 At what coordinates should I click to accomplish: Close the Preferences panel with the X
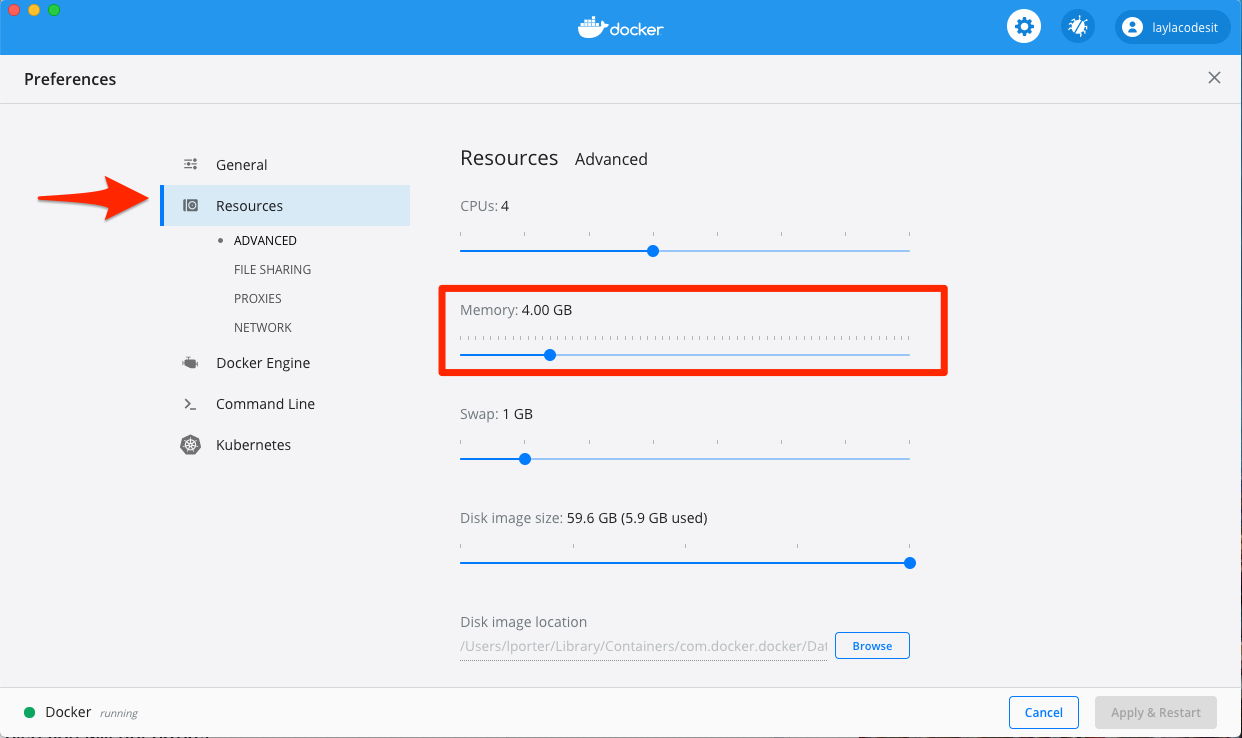1214,78
